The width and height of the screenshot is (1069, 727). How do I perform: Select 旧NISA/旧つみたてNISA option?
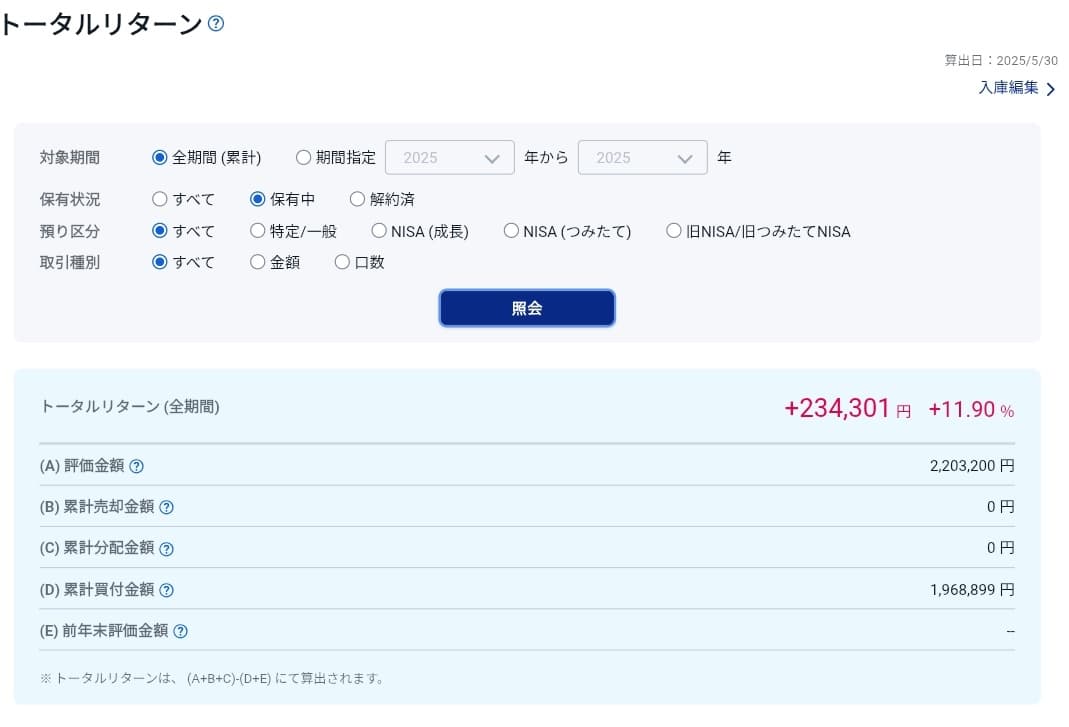[674, 231]
